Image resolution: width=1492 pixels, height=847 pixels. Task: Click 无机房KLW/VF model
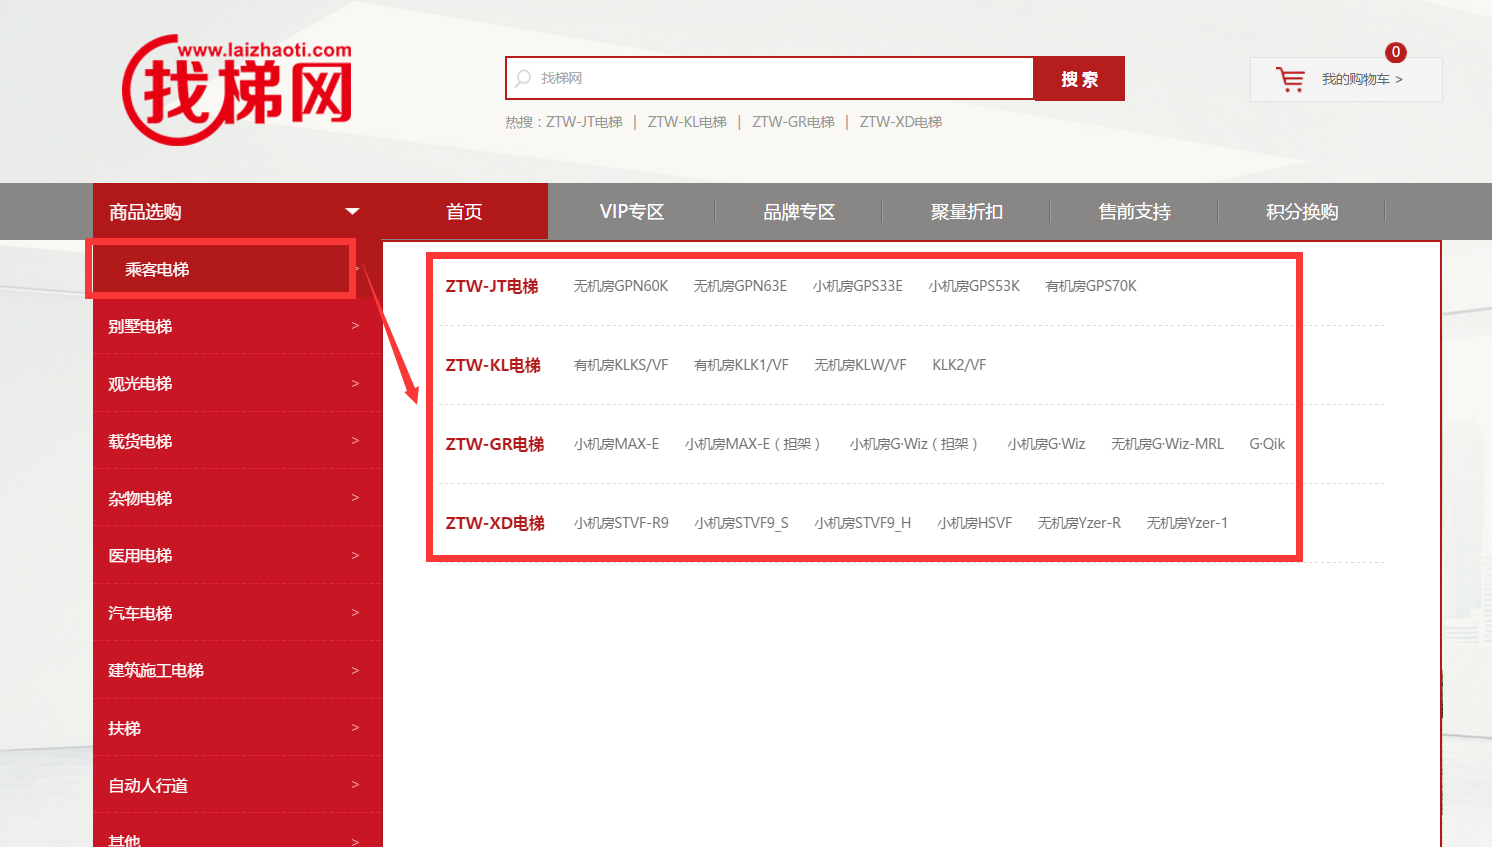pyautogui.click(x=860, y=365)
